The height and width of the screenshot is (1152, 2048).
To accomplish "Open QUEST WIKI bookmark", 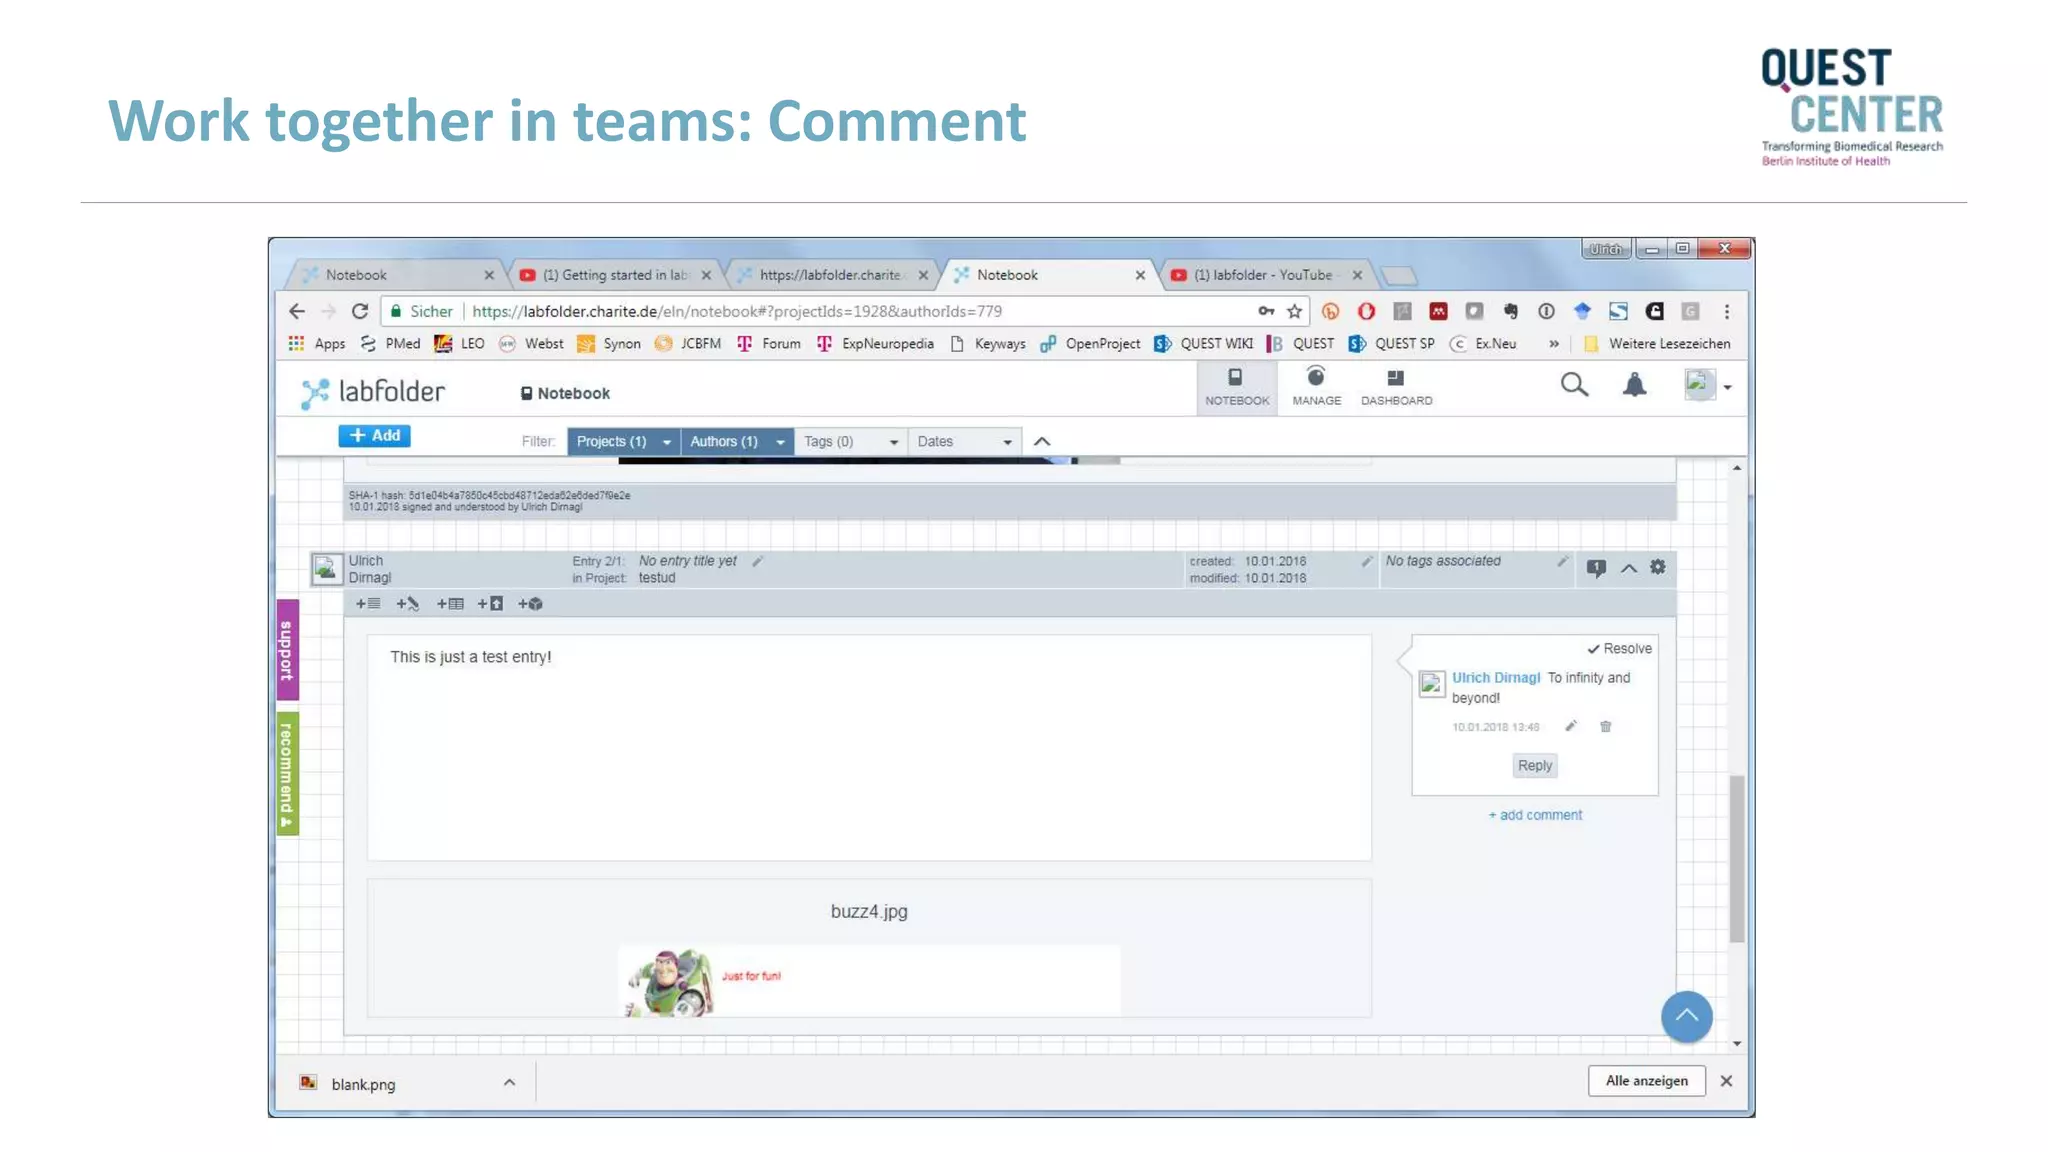I will click(1204, 344).
